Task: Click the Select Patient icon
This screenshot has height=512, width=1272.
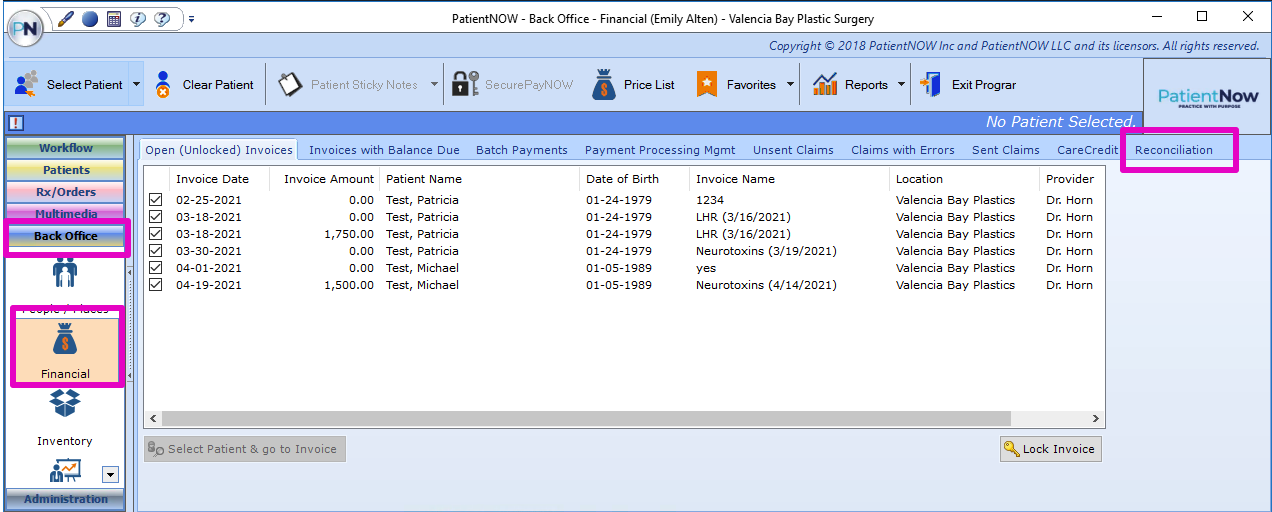Action: (27, 84)
